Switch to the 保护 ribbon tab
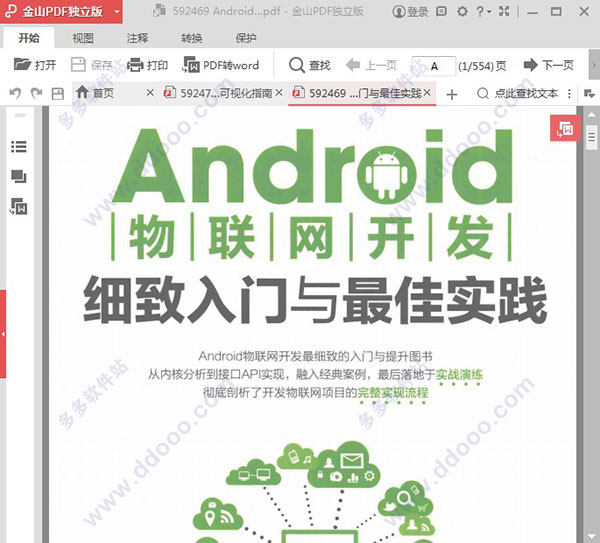 click(x=246, y=38)
